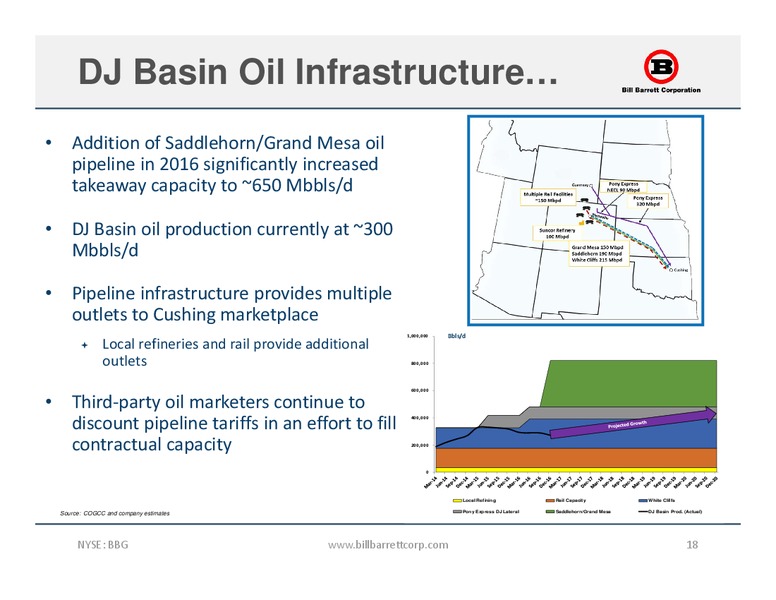The height and width of the screenshot is (600, 776).
Task: Click the orange Rail Capacity chart band
Action: coord(576,457)
